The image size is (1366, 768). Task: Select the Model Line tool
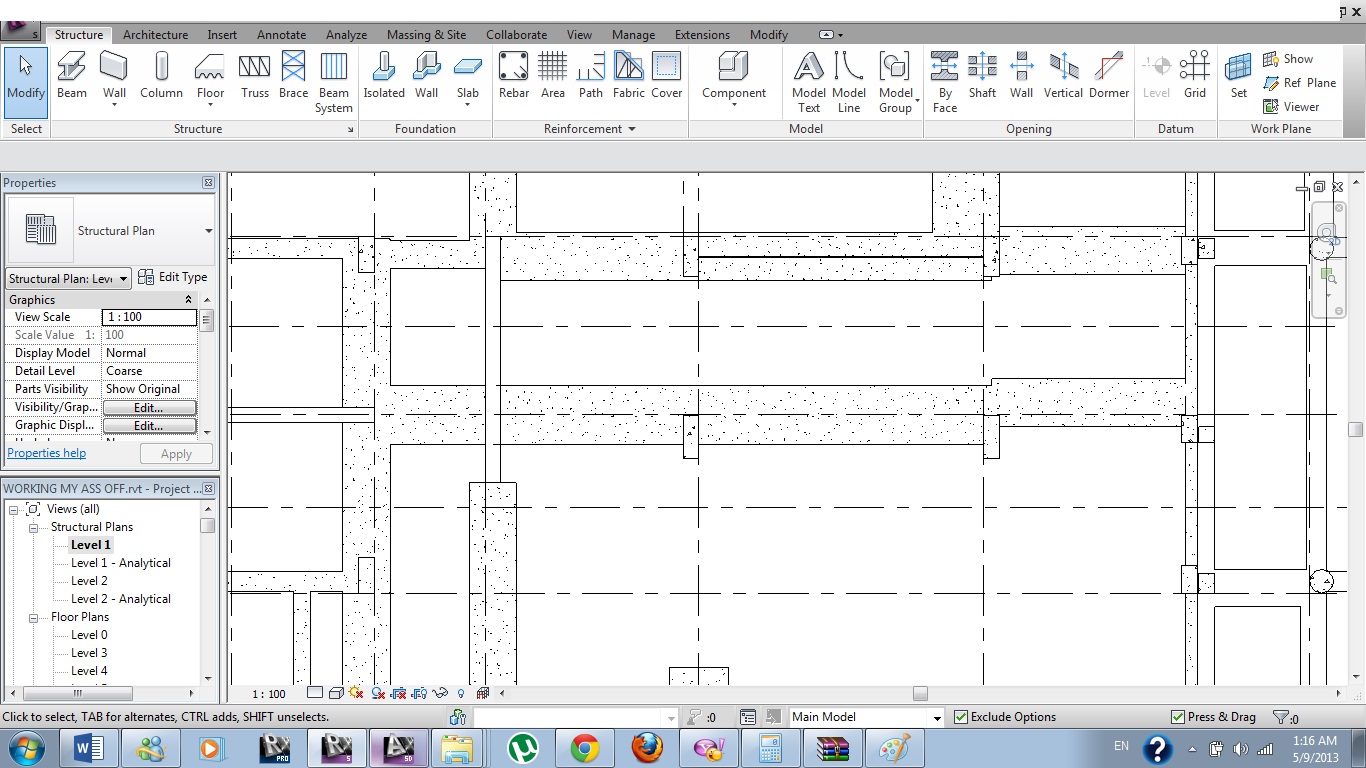(x=849, y=82)
